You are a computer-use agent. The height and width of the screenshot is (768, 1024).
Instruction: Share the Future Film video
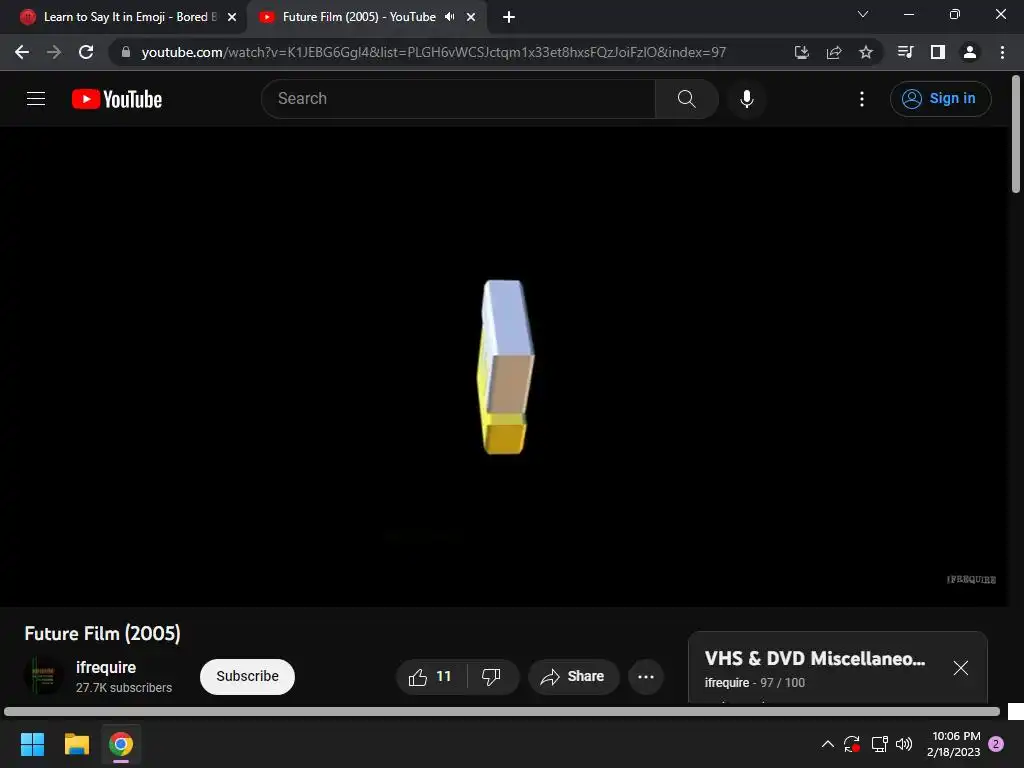pos(573,677)
